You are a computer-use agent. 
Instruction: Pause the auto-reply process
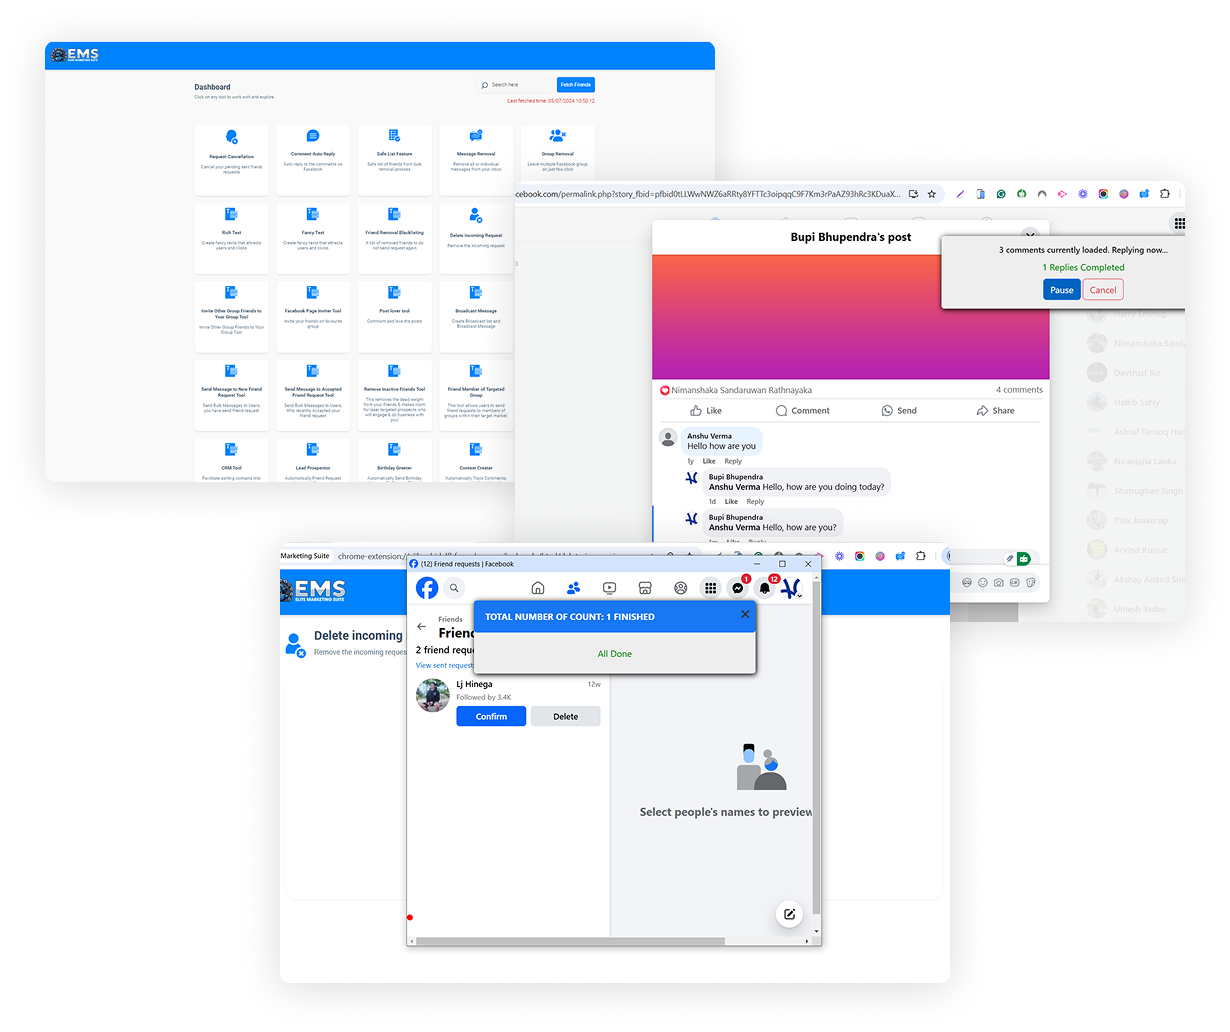tap(1062, 290)
